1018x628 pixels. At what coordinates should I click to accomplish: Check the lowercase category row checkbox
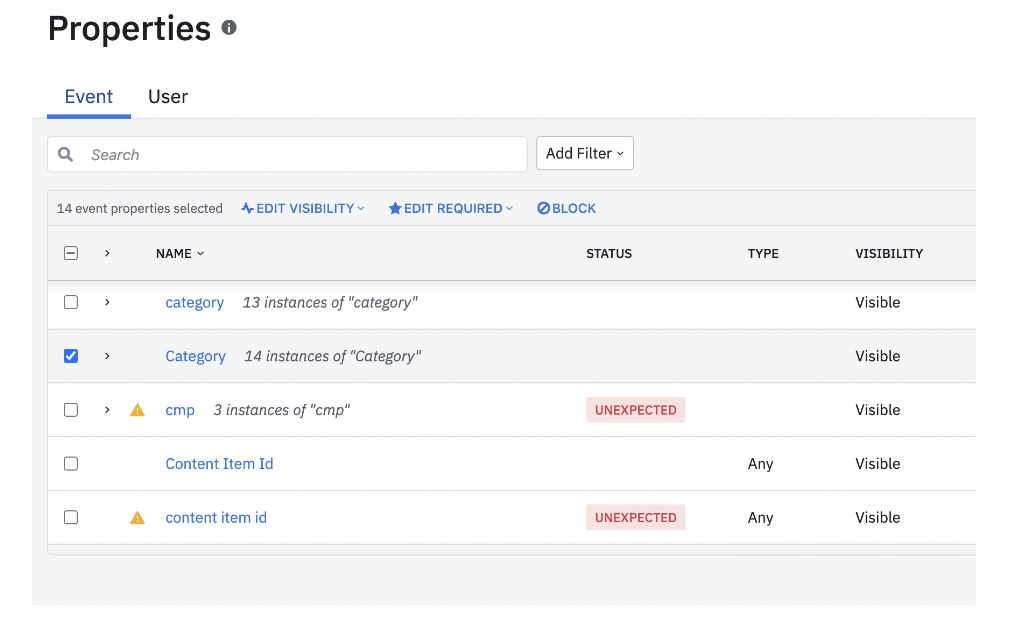tap(71, 302)
